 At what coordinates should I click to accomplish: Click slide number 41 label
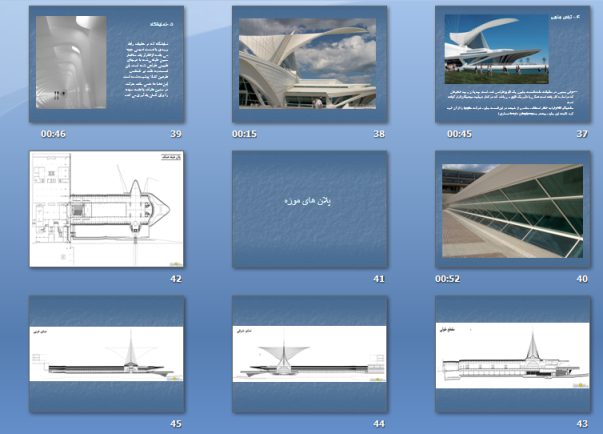[379, 279]
